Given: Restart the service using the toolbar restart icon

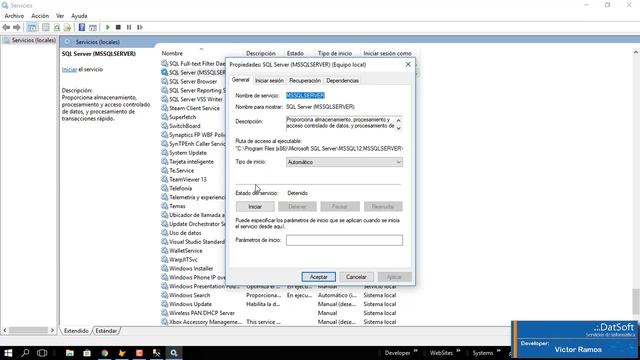Looking at the screenshot, I should (140, 27).
